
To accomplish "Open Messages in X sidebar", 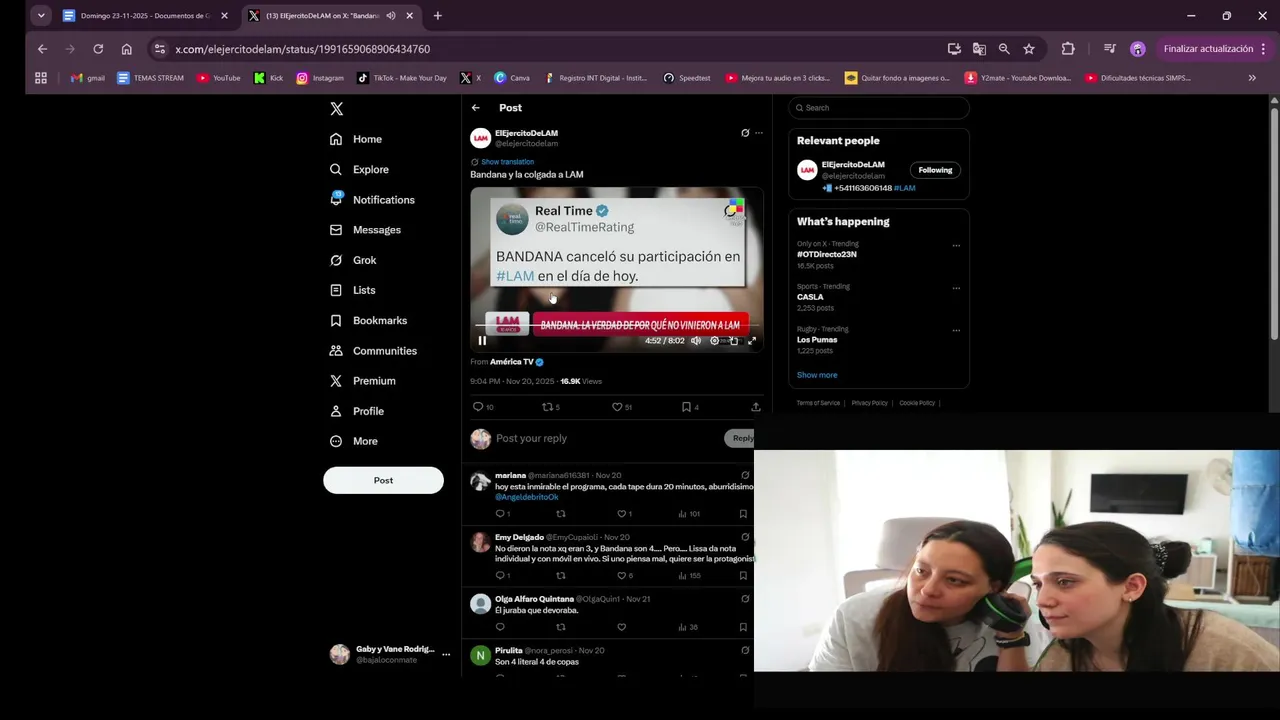I will [x=365, y=230].
